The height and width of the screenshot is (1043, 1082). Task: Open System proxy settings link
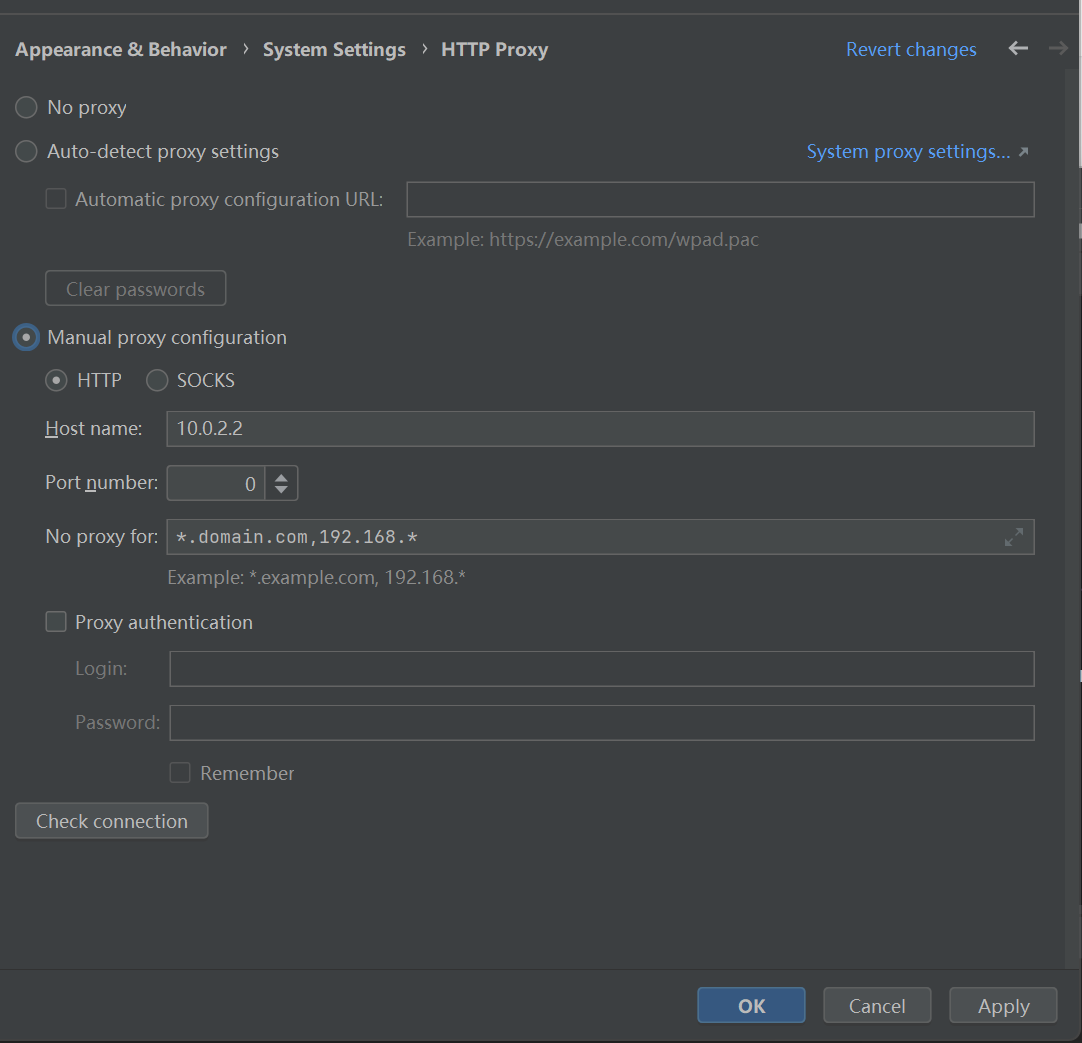(908, 152)
